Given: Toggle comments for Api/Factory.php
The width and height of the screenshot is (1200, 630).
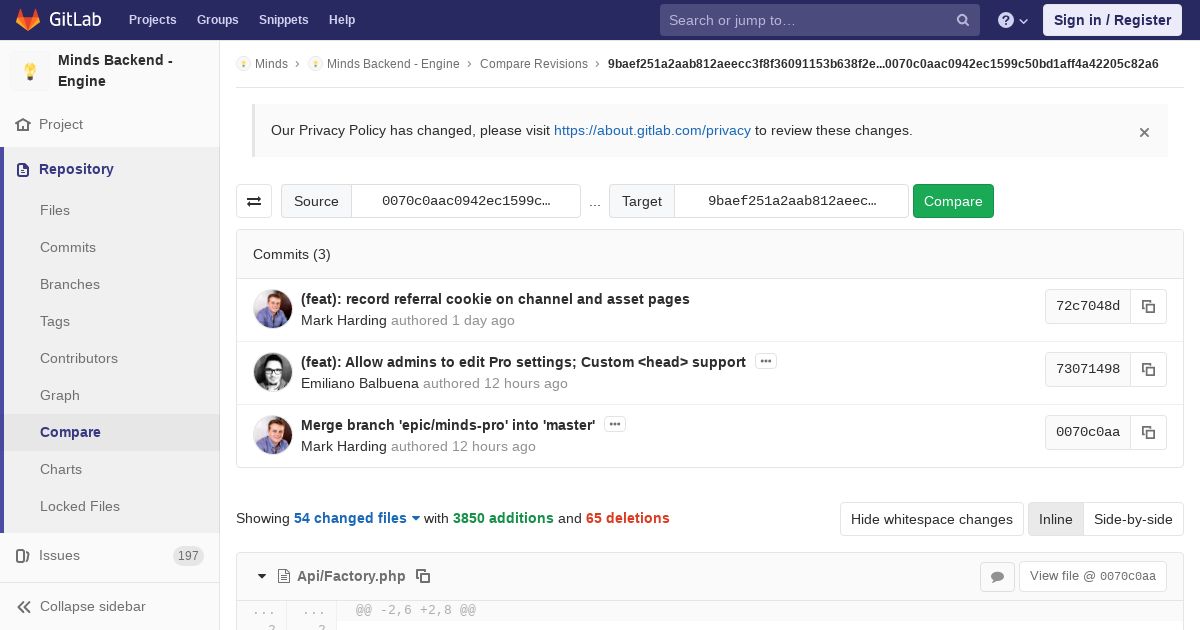Looking at the screenshot, I should coord(997,576).
